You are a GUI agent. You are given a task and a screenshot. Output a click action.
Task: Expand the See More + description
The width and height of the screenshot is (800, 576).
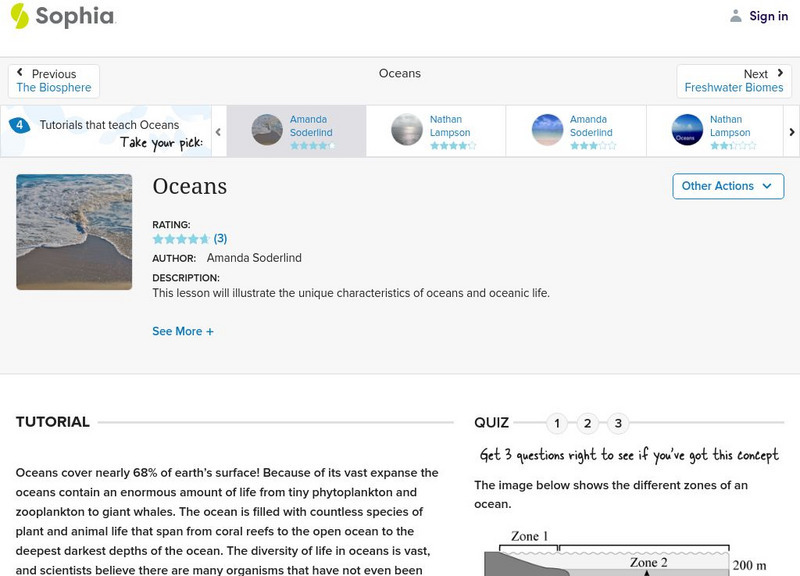point(183,331)
